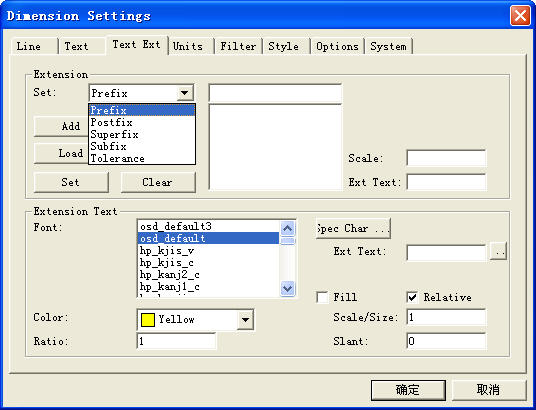The height and width of the screenshot is (410, 536).
Task: Open the Set dropdown arrow
Action: 185,93
